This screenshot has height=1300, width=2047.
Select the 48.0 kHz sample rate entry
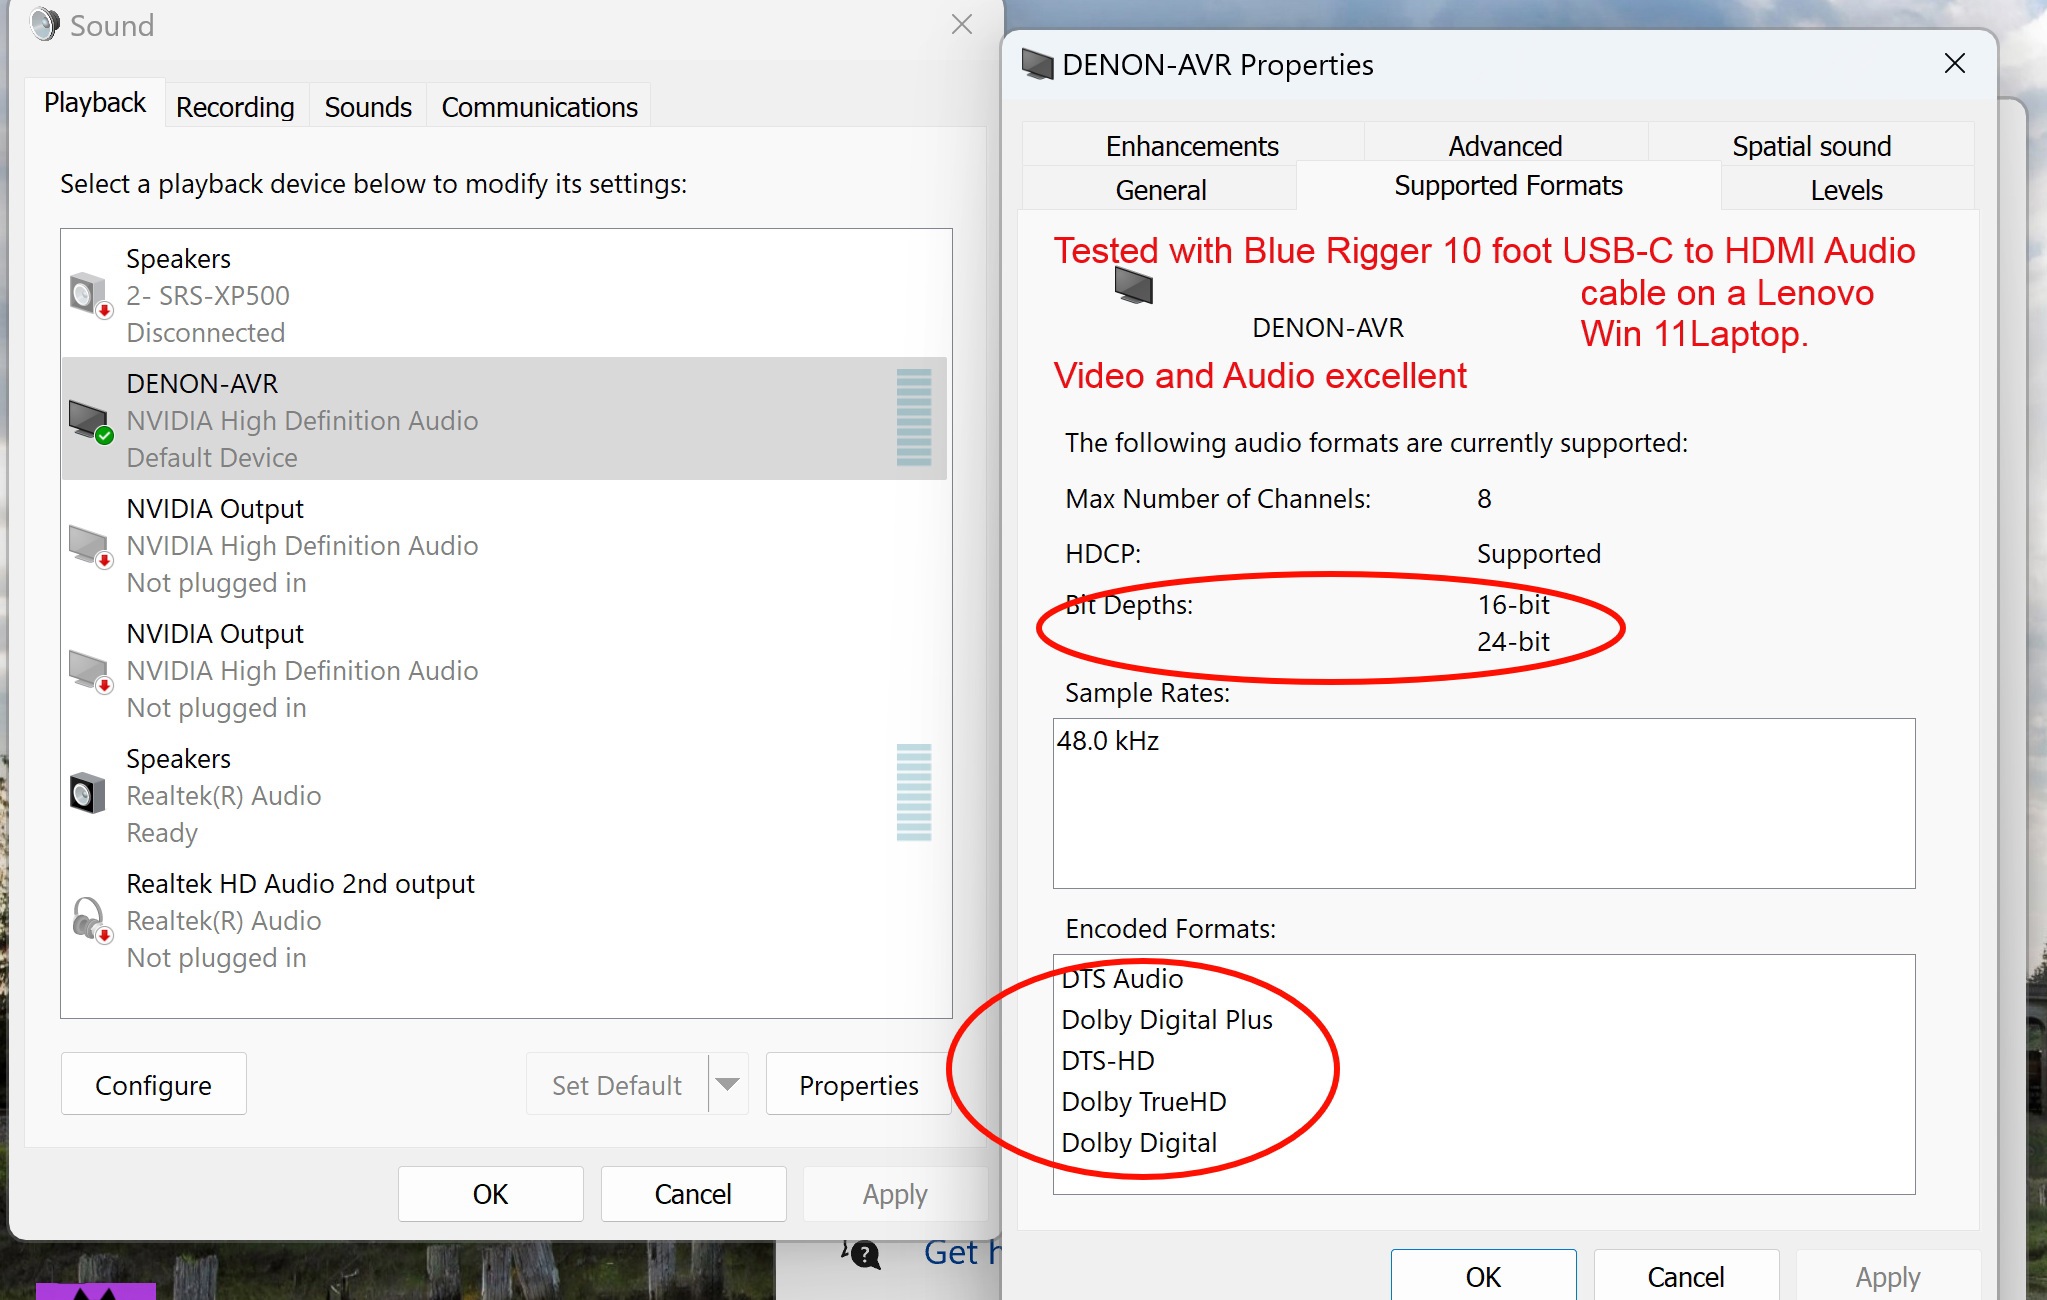pyautogui.click(x=1108, y=741)
